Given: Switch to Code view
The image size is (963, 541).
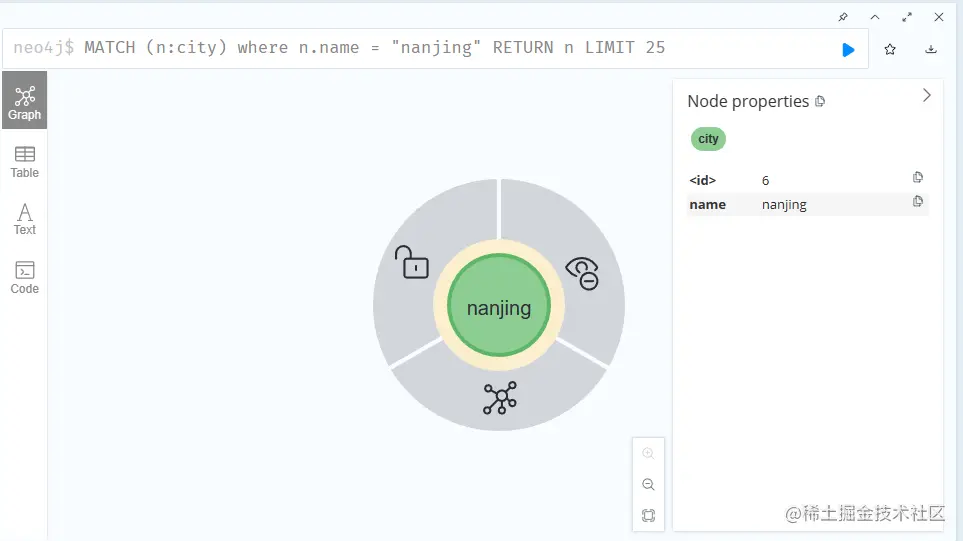Looking at the screenshot, I should point(25,278).
